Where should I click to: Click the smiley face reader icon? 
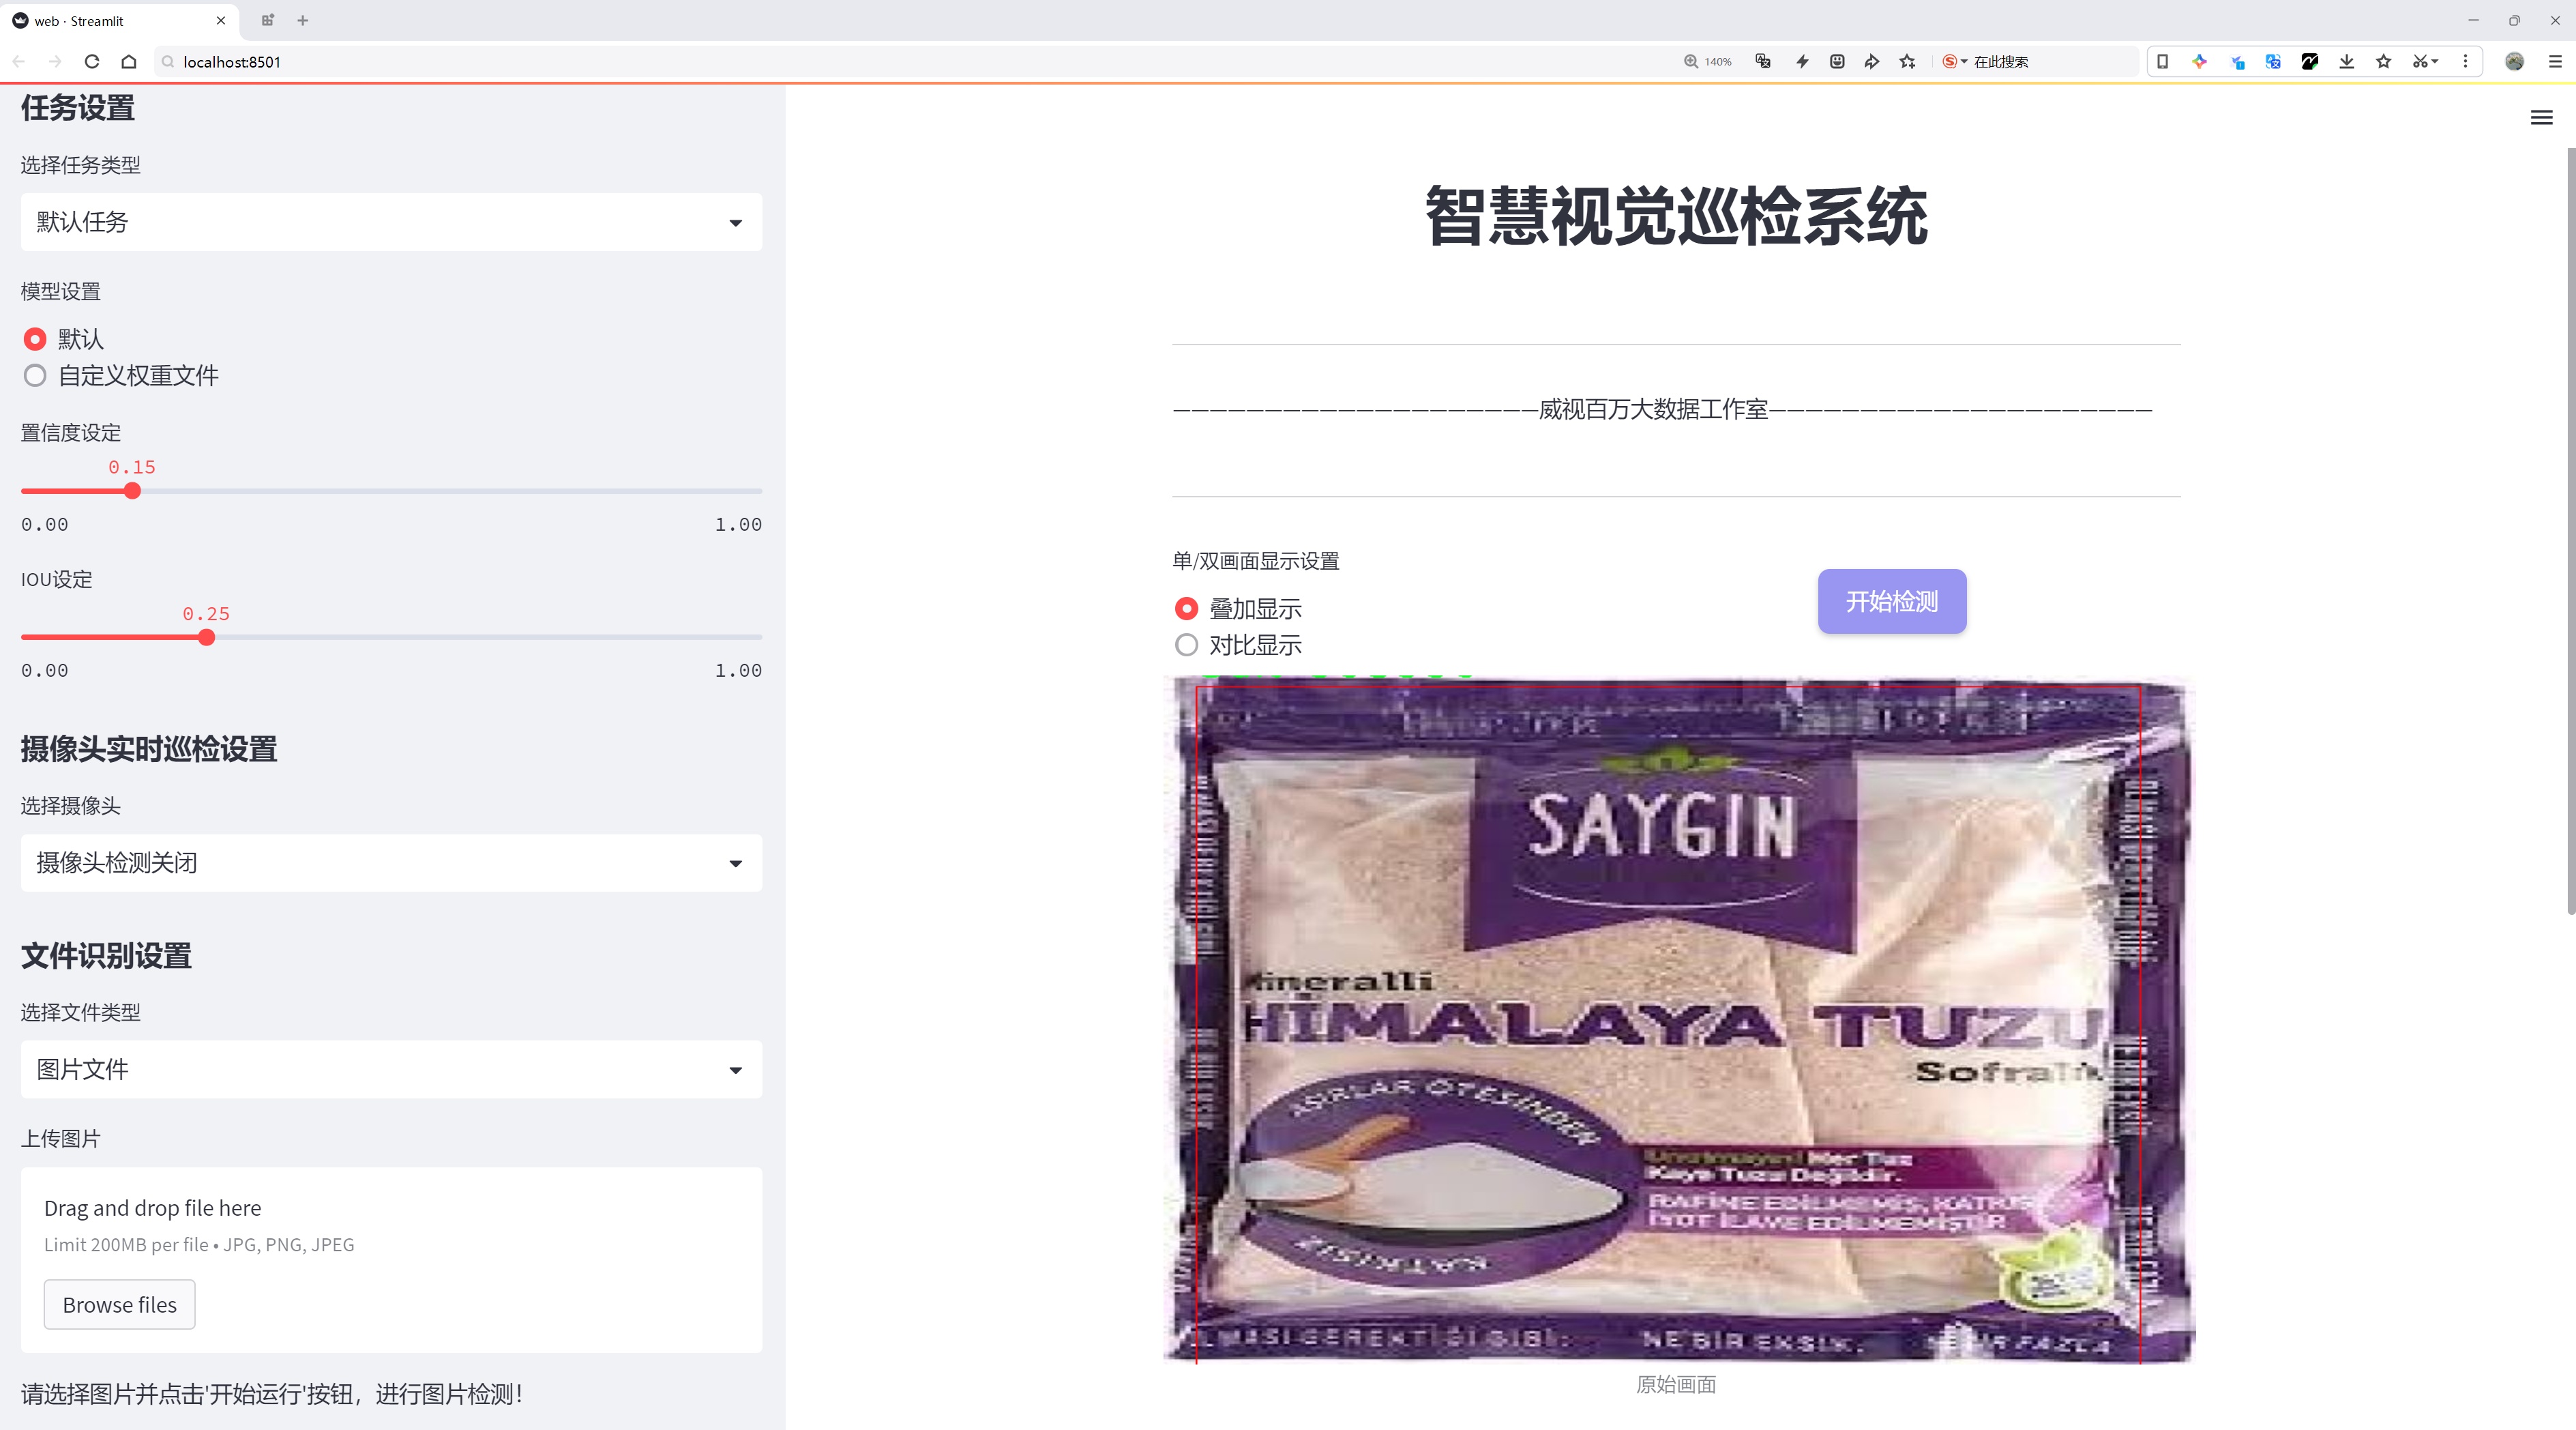(x=1837, y=62)
